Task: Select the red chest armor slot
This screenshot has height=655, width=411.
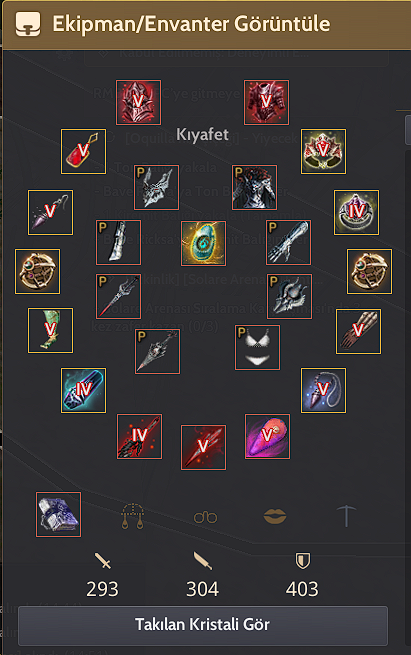Action: click(266, 102)
